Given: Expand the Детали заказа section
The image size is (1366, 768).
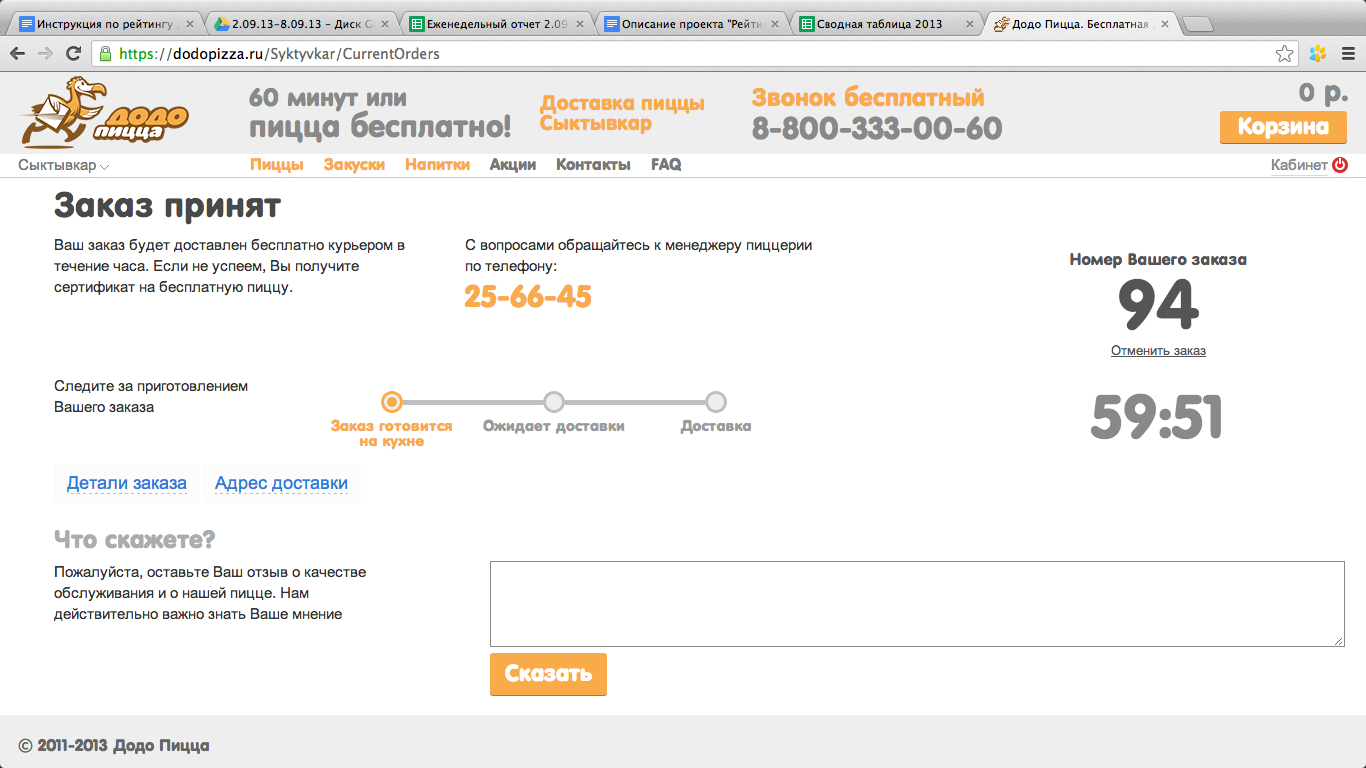Looking at the screenshot, I should click(126, 484).
